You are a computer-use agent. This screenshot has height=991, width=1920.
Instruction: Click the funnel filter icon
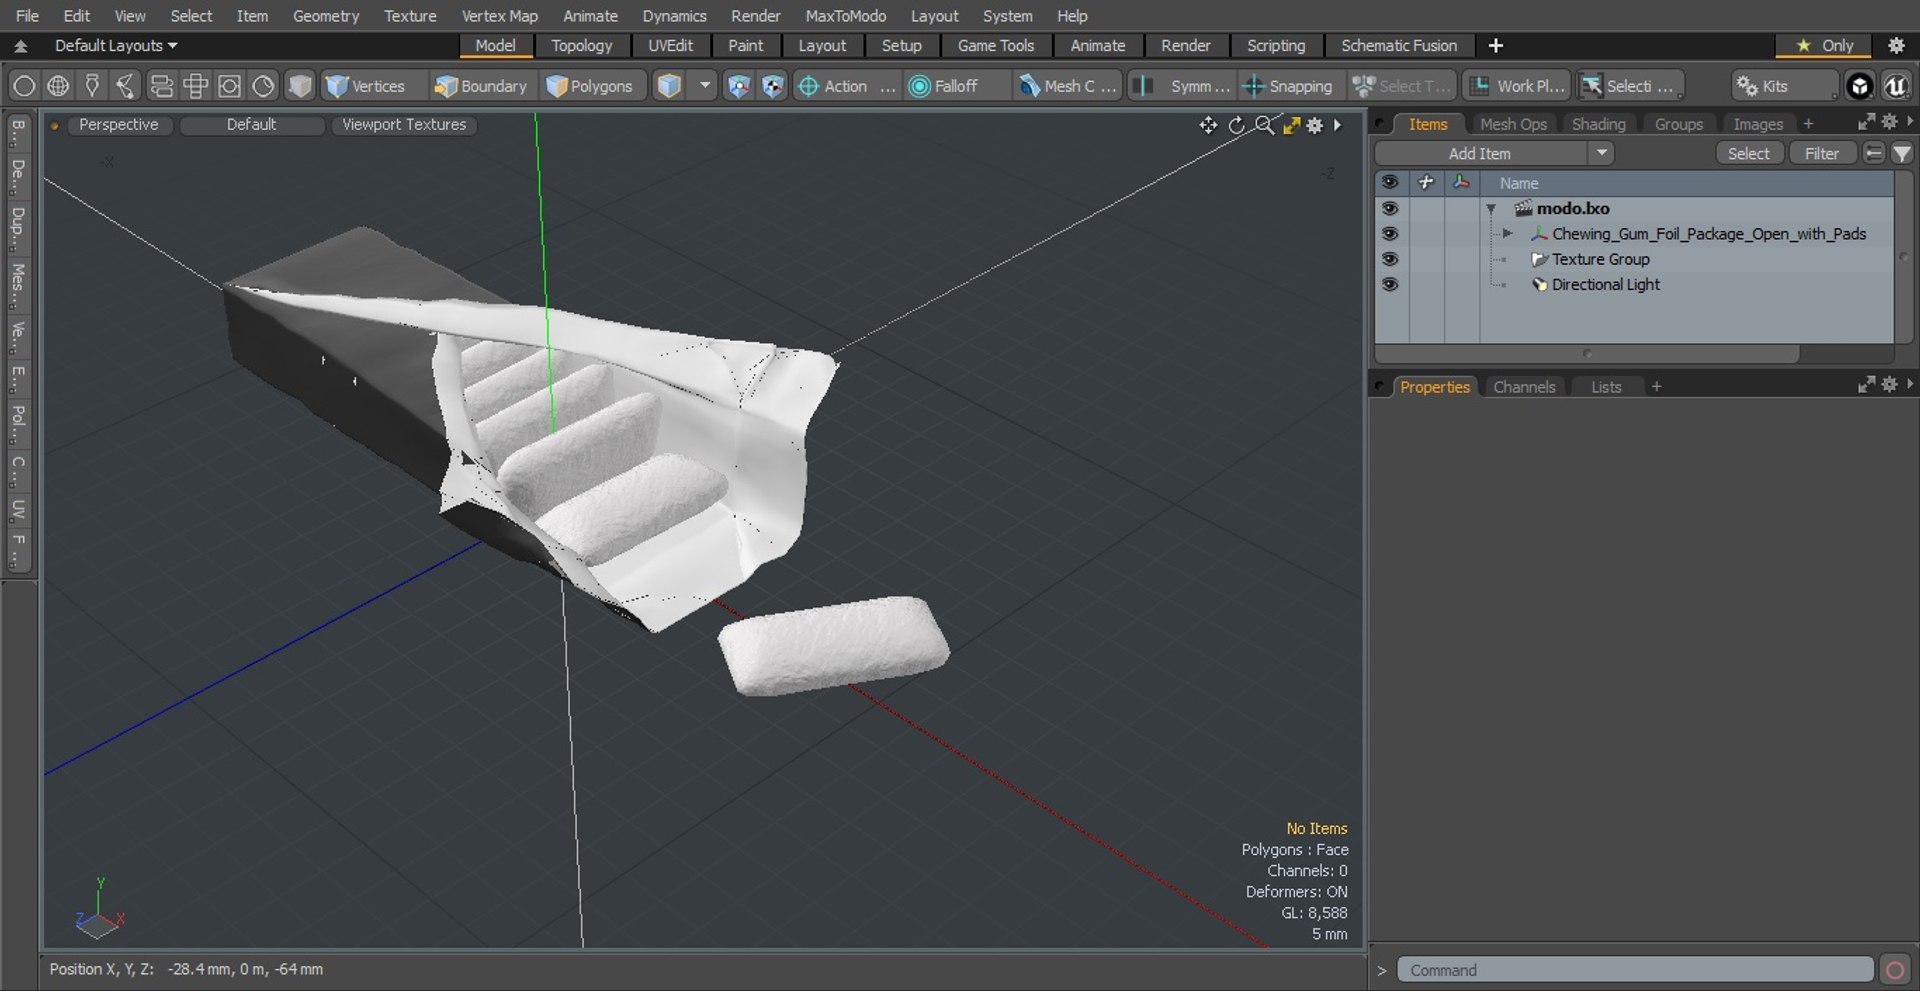click(1902, 153)
